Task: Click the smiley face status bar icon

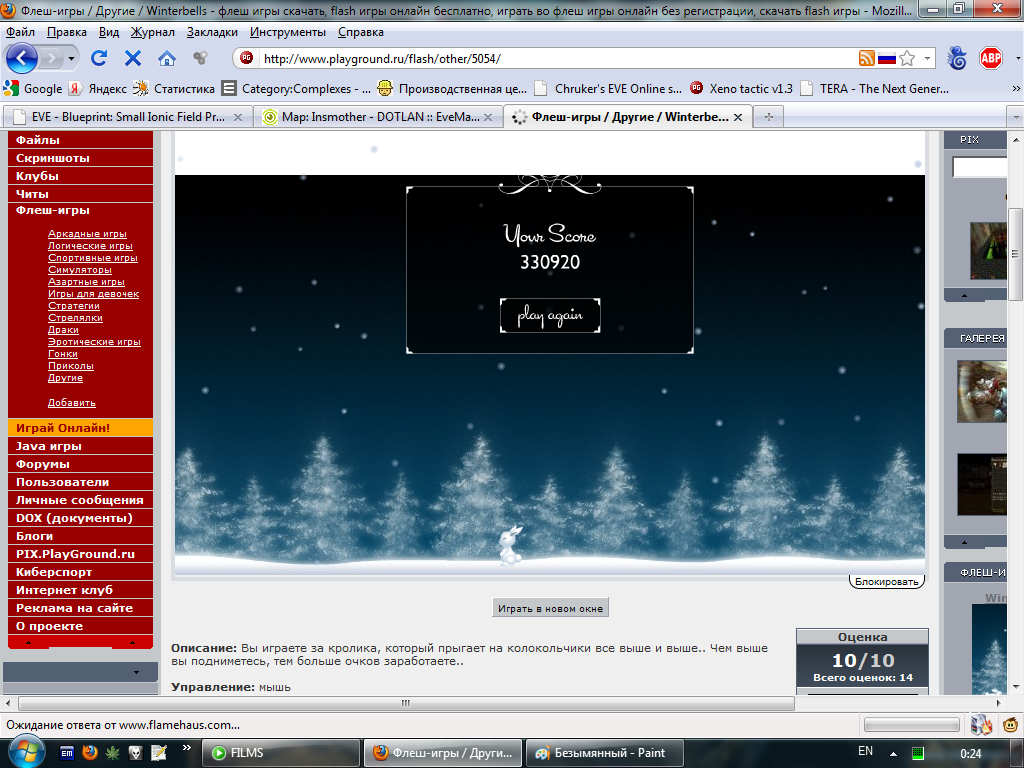Action: tap(1011, 724)
